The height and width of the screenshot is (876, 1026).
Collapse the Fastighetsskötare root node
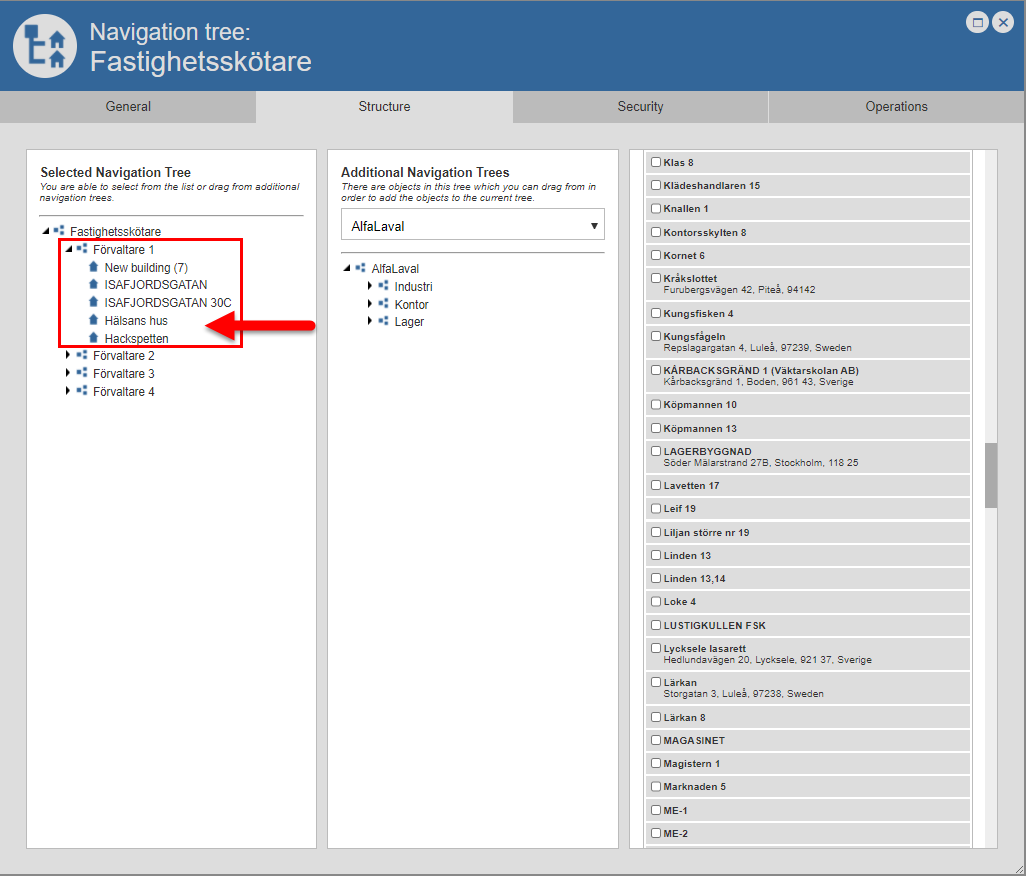(45, 230)
